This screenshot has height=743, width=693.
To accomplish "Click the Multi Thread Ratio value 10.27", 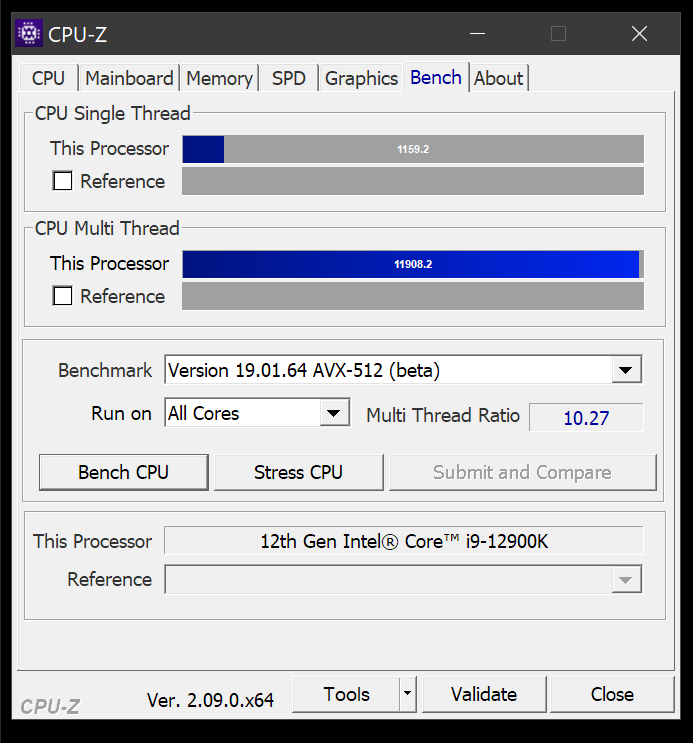I will pyautogui.click(x=586, y=417).
